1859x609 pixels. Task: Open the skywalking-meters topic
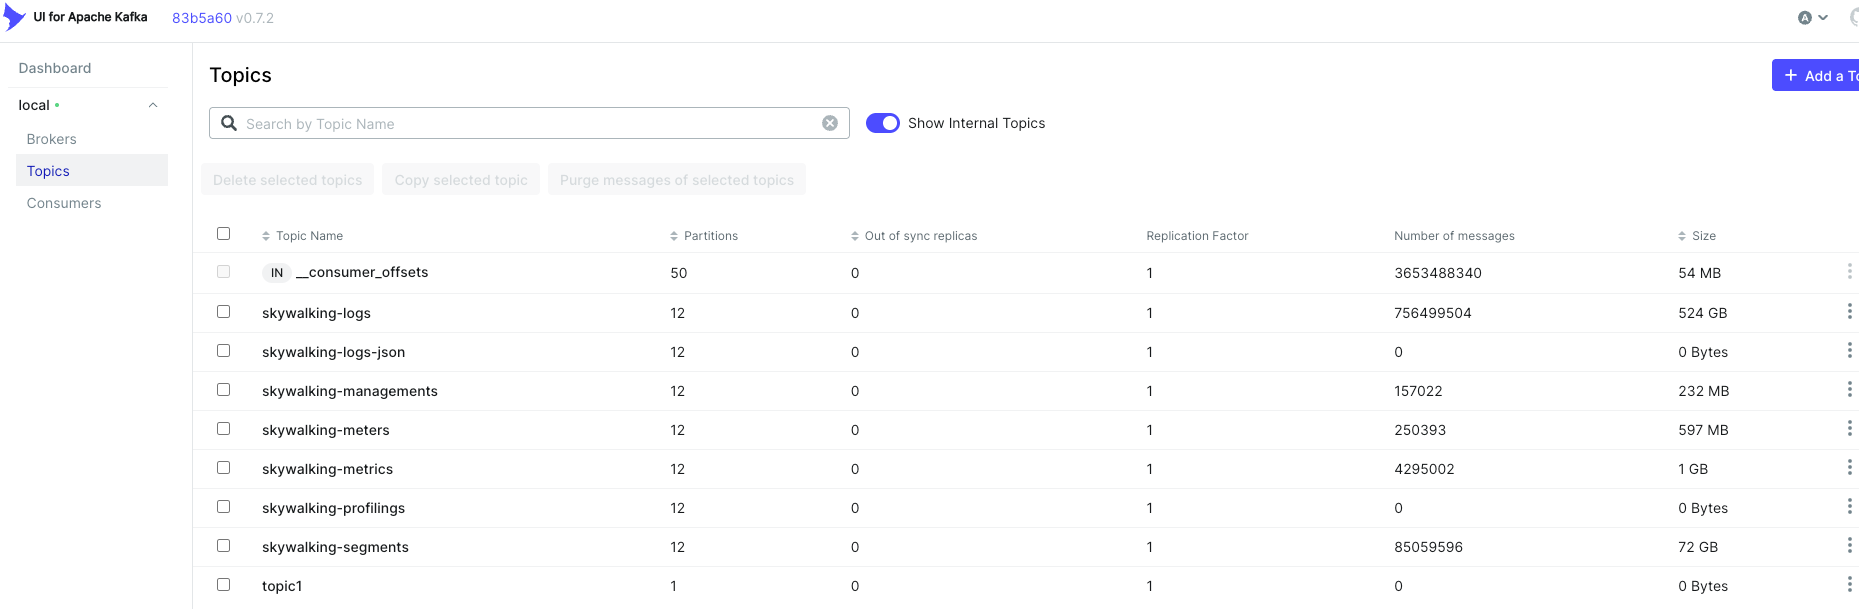click(x=326, y=430)
